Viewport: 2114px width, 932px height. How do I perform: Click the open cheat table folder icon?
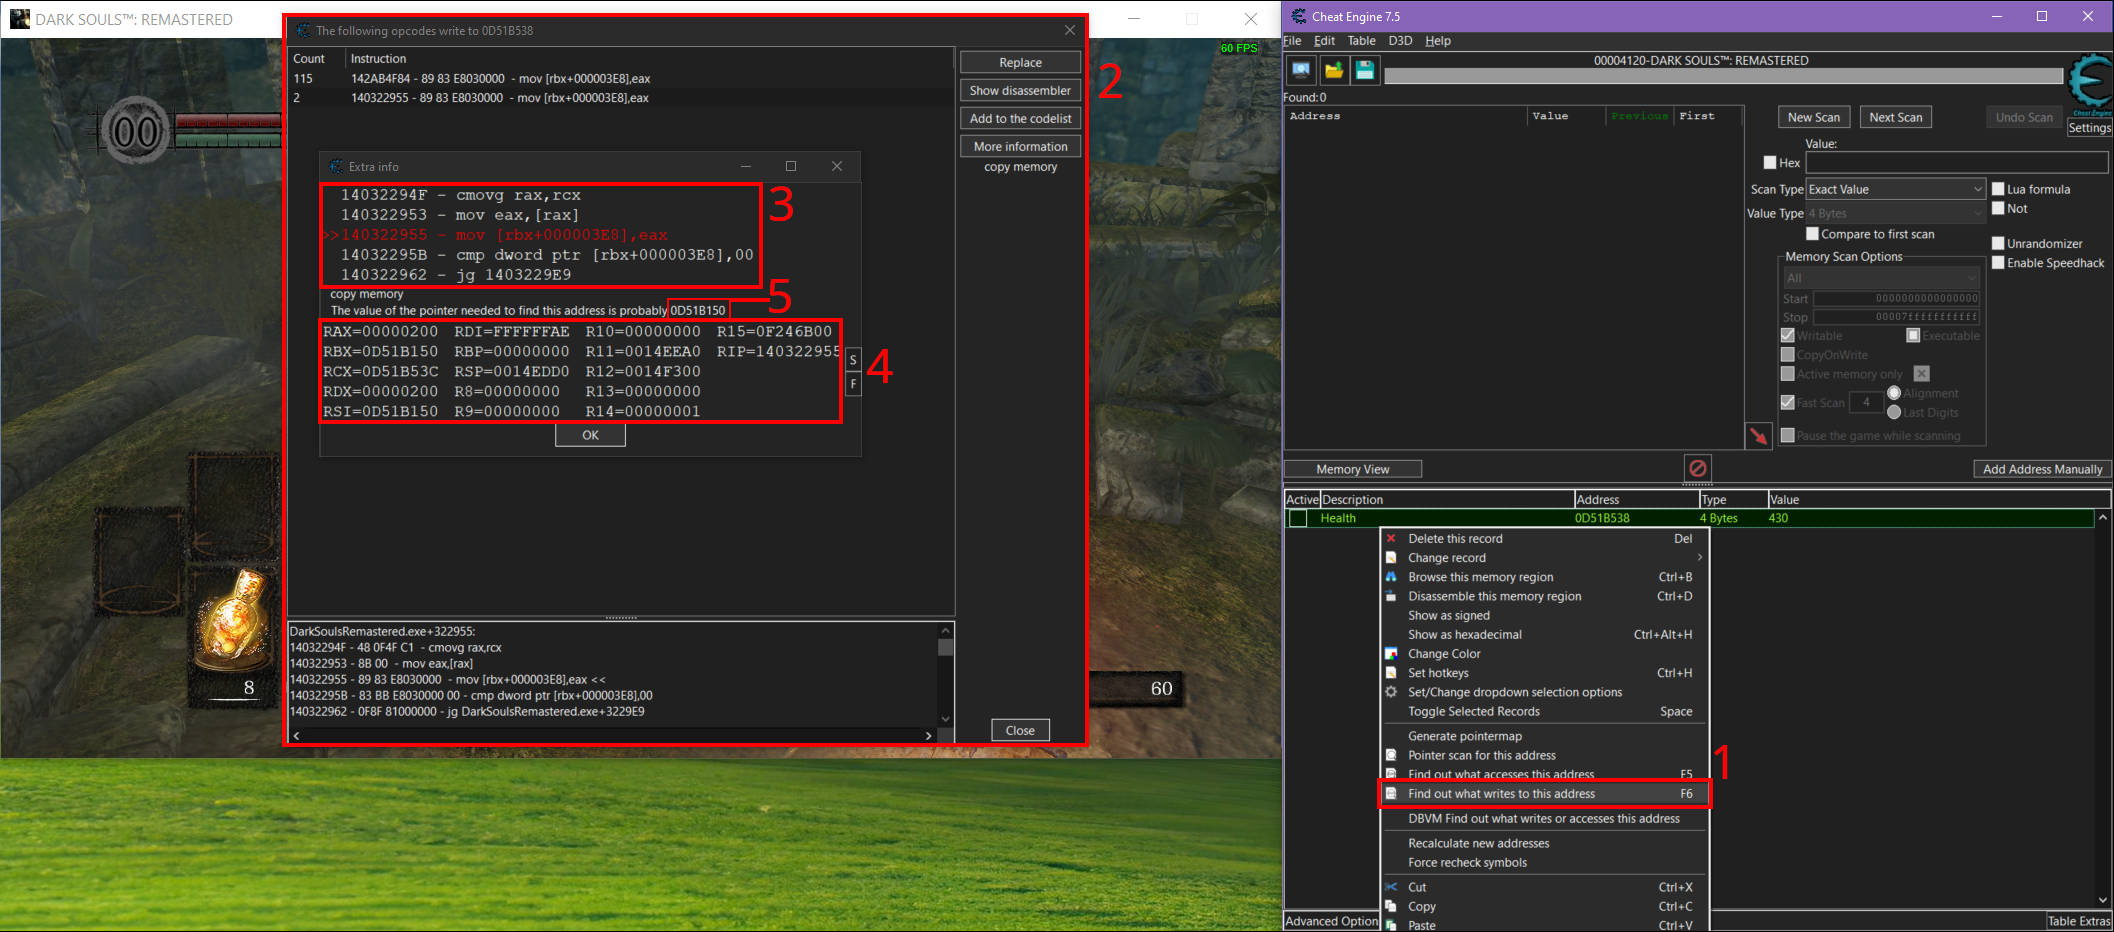pyautogui.click(x=1333, y=70)
